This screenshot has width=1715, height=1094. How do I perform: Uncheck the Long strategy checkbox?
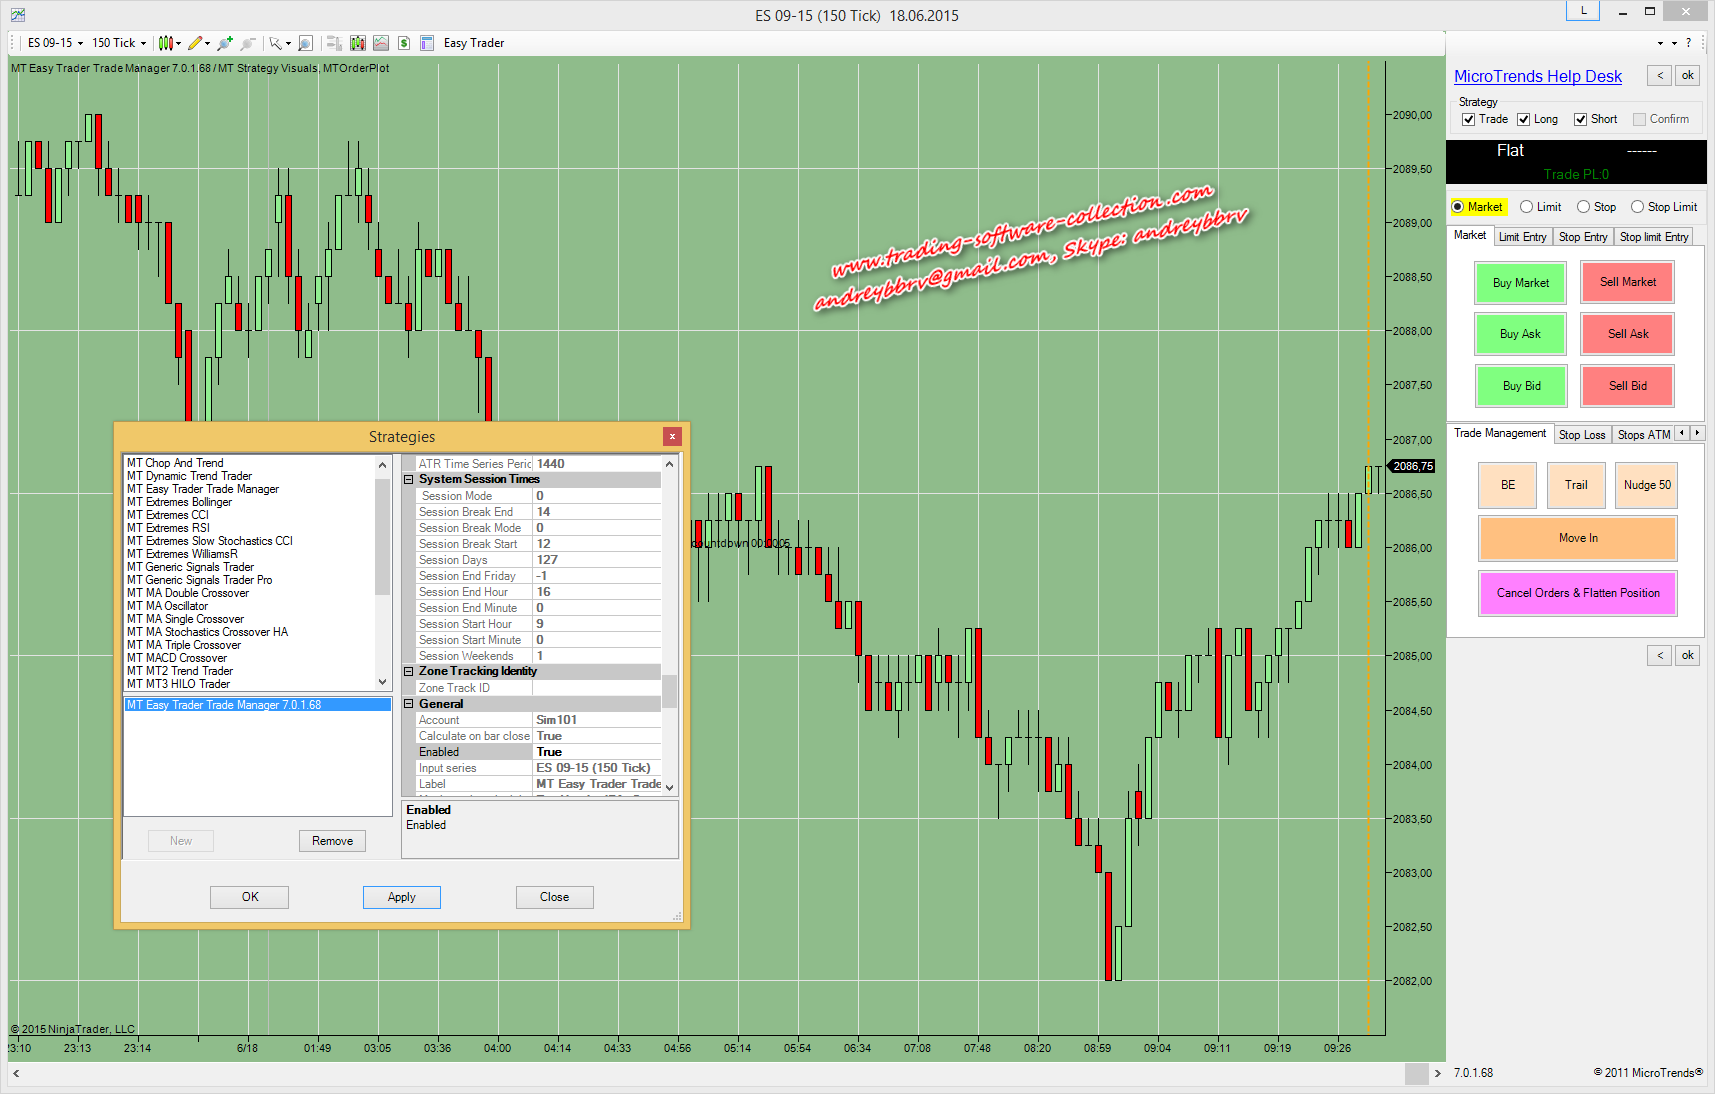(1523, 120)
